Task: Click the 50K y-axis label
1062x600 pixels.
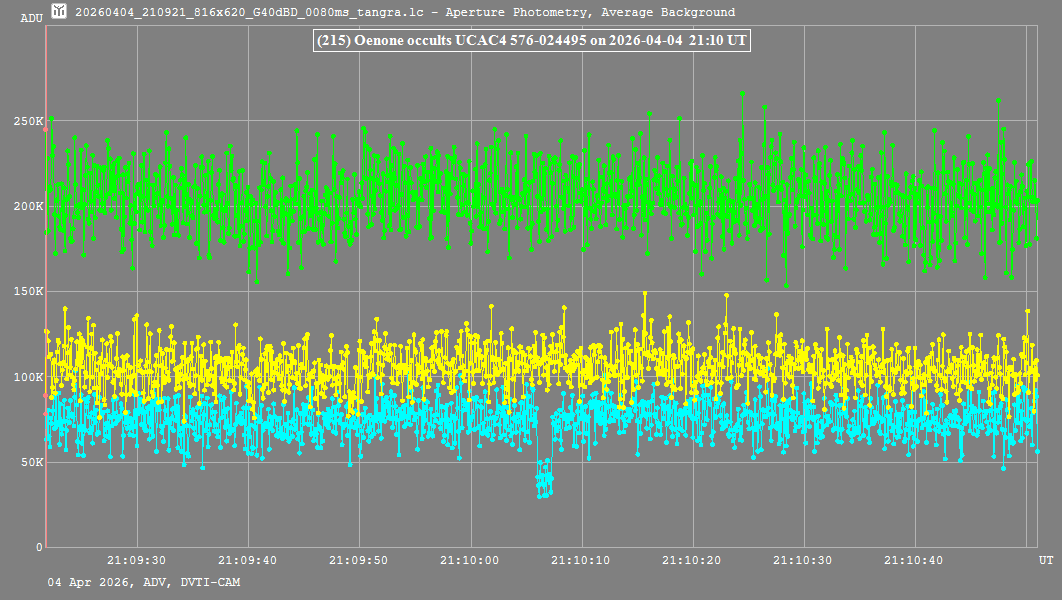Action: (x=31, y=462)
